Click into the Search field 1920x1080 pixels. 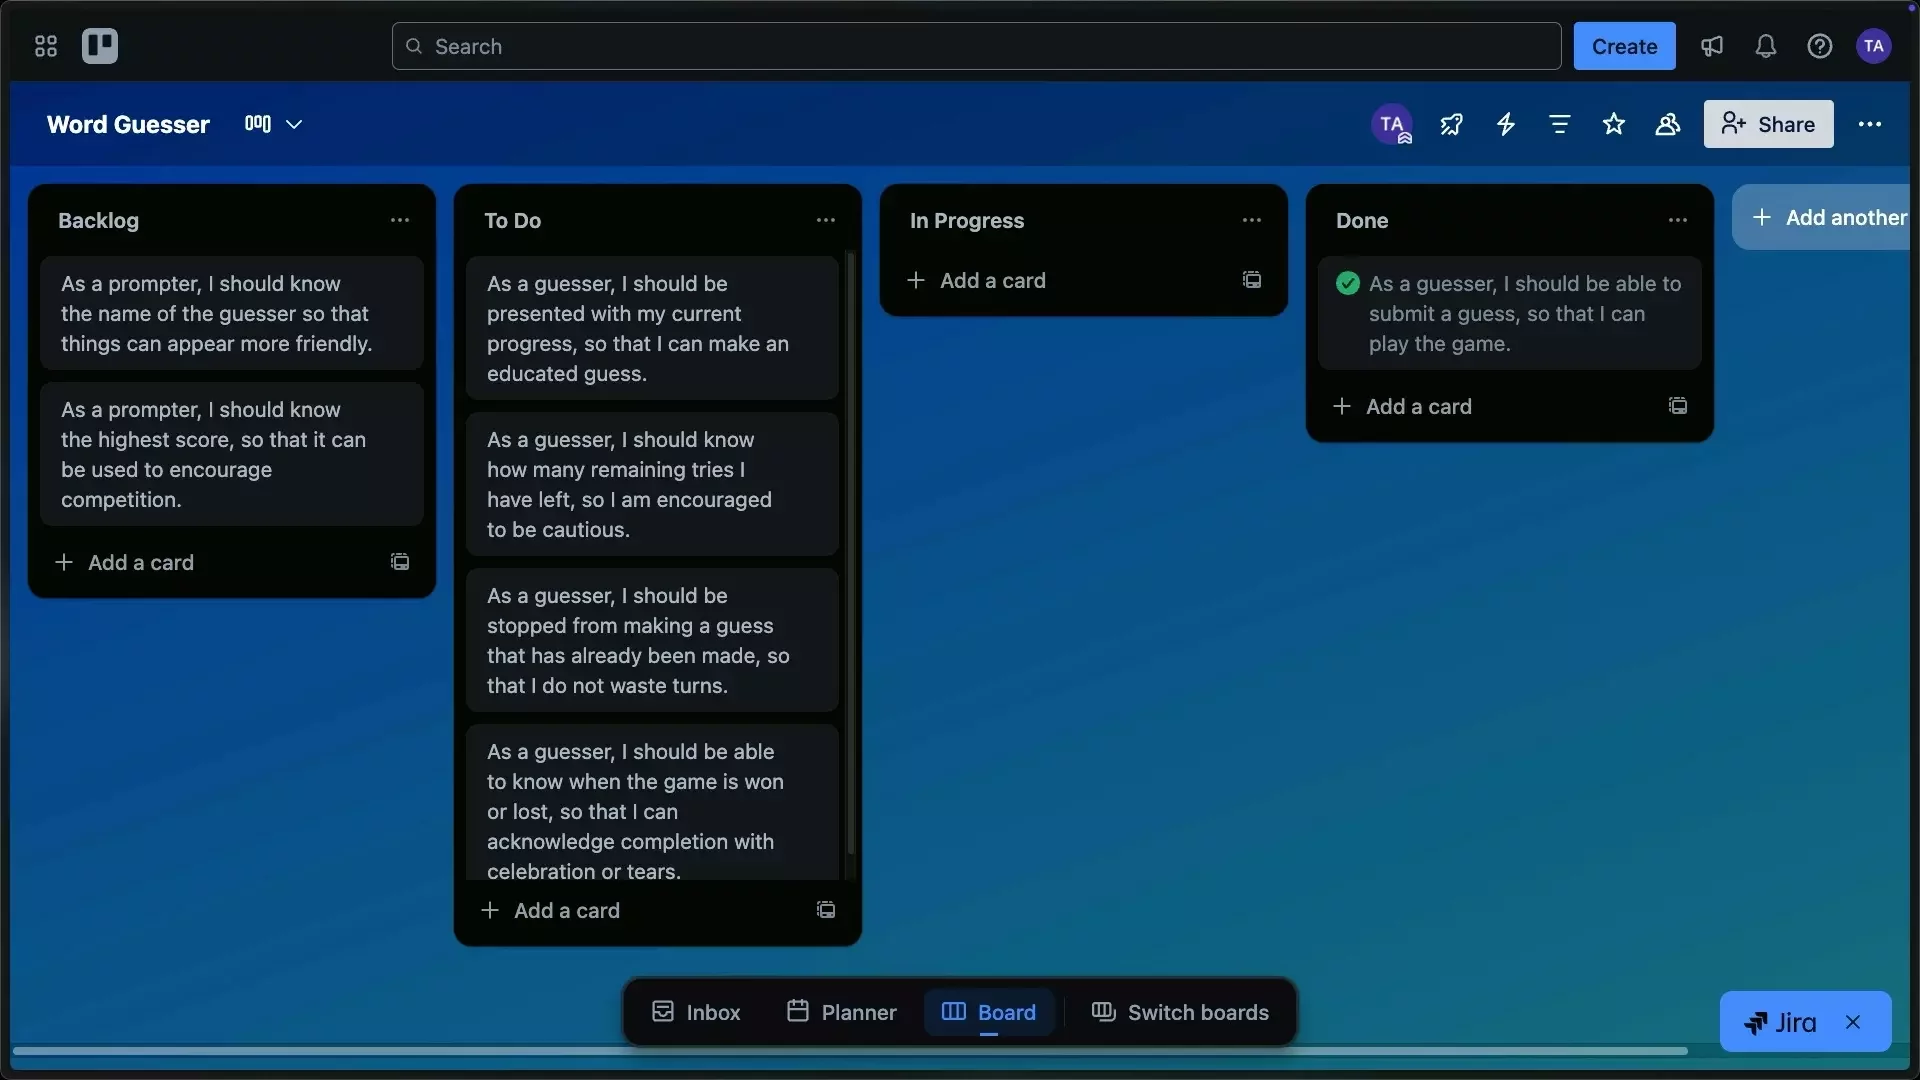click(x=975, y=46)
